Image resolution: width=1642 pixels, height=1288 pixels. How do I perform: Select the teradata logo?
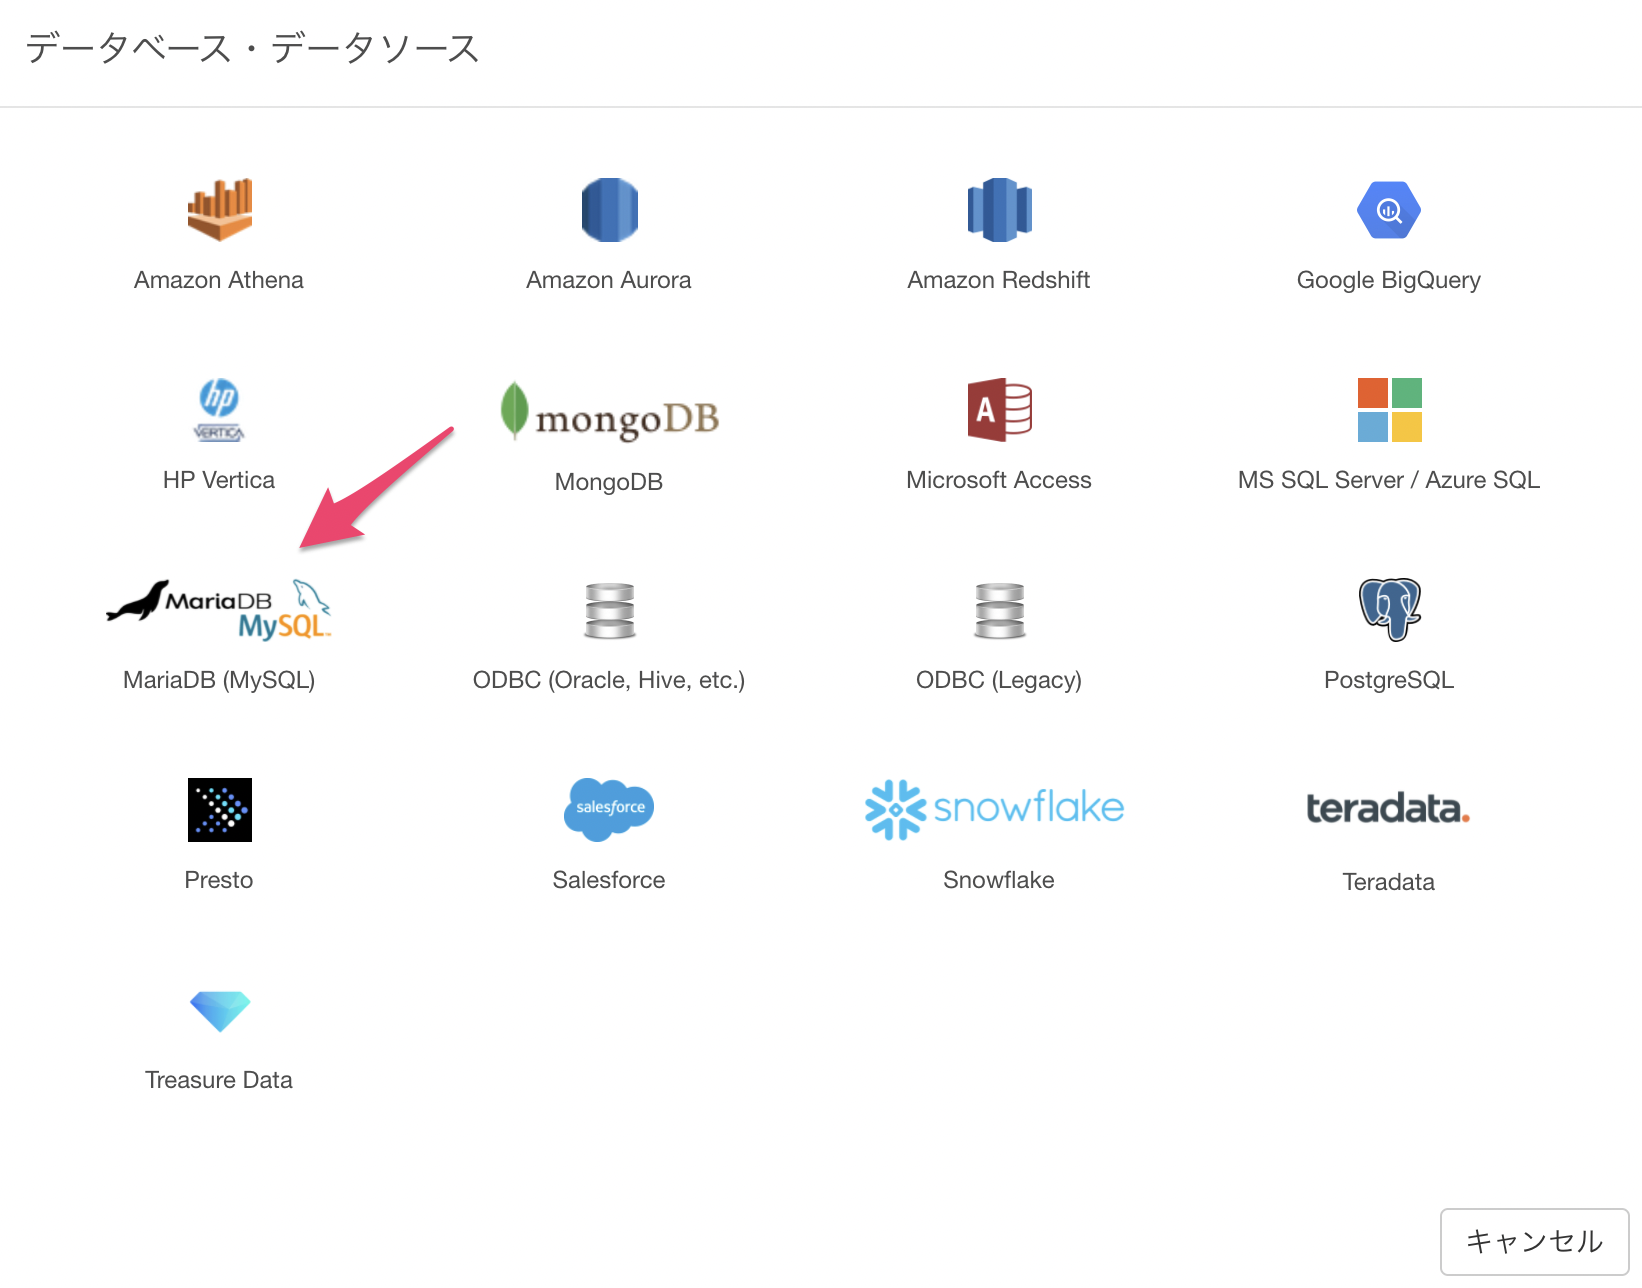[1388, 808]
